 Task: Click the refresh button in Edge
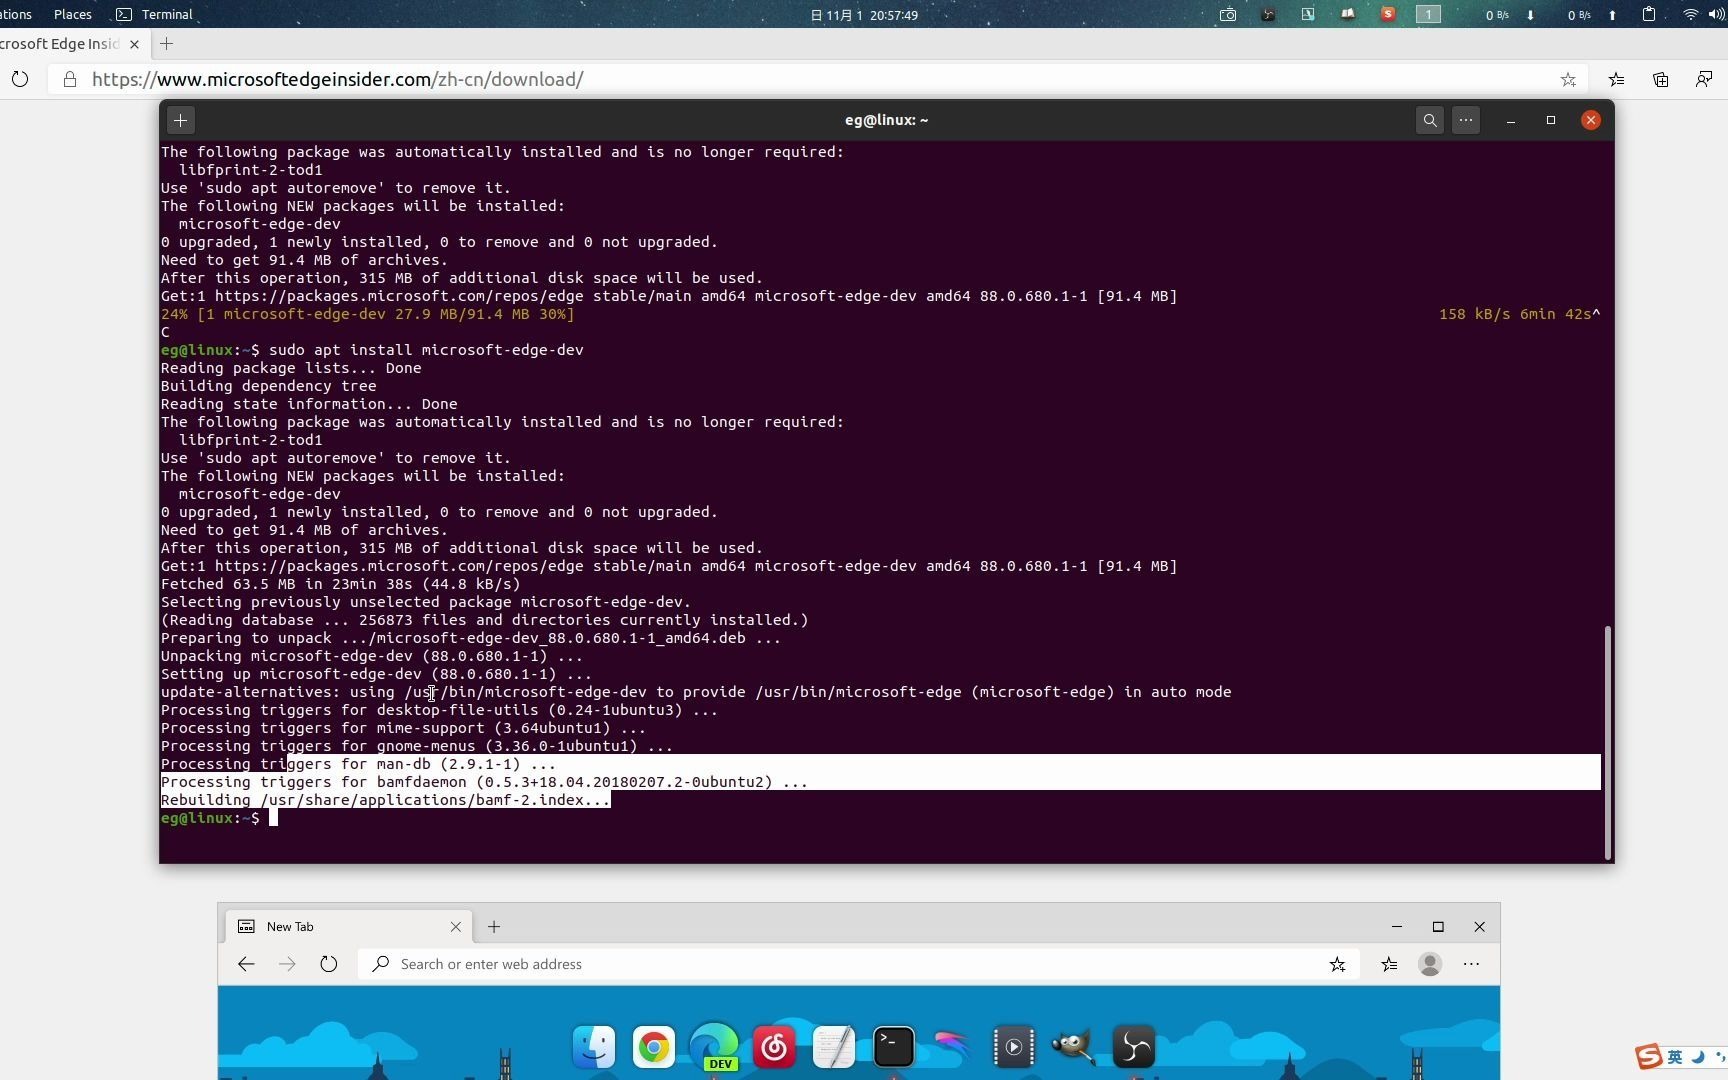click(x=329, y=964)
